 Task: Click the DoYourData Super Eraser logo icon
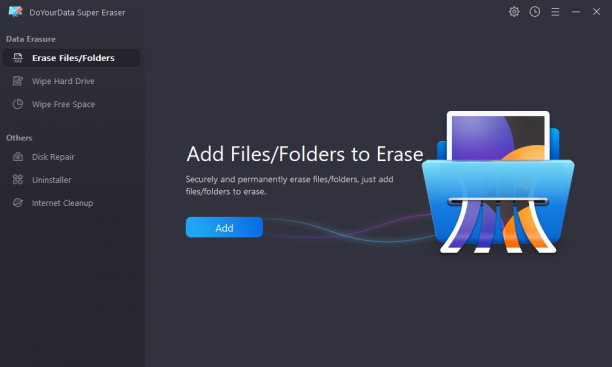pyautogui.click(x=16, y=12)
